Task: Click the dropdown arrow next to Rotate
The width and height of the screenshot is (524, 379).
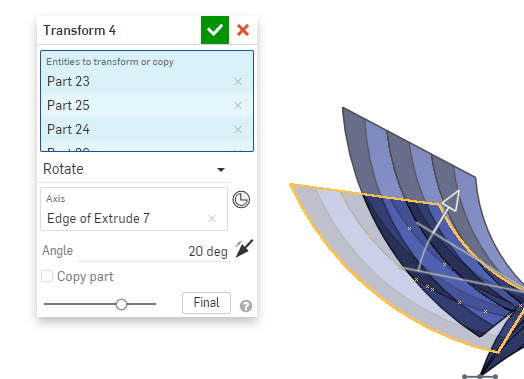Action: click(x=221, y=170)
